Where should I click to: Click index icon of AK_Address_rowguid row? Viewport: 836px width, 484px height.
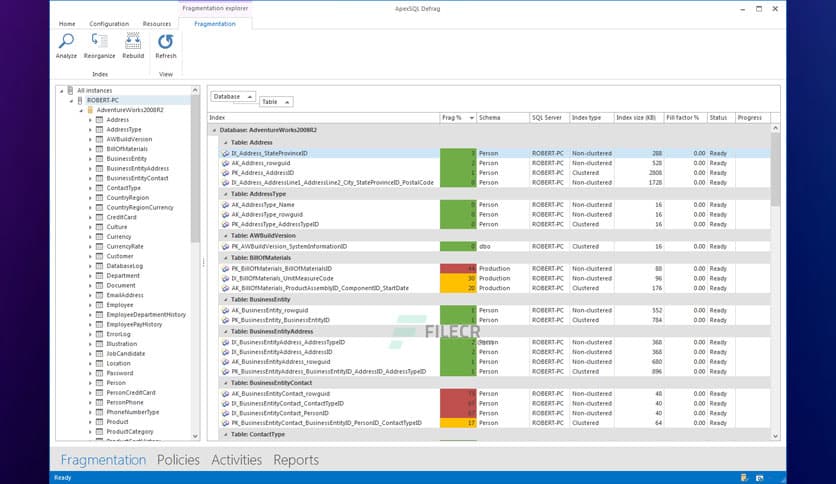click(226, 163)
